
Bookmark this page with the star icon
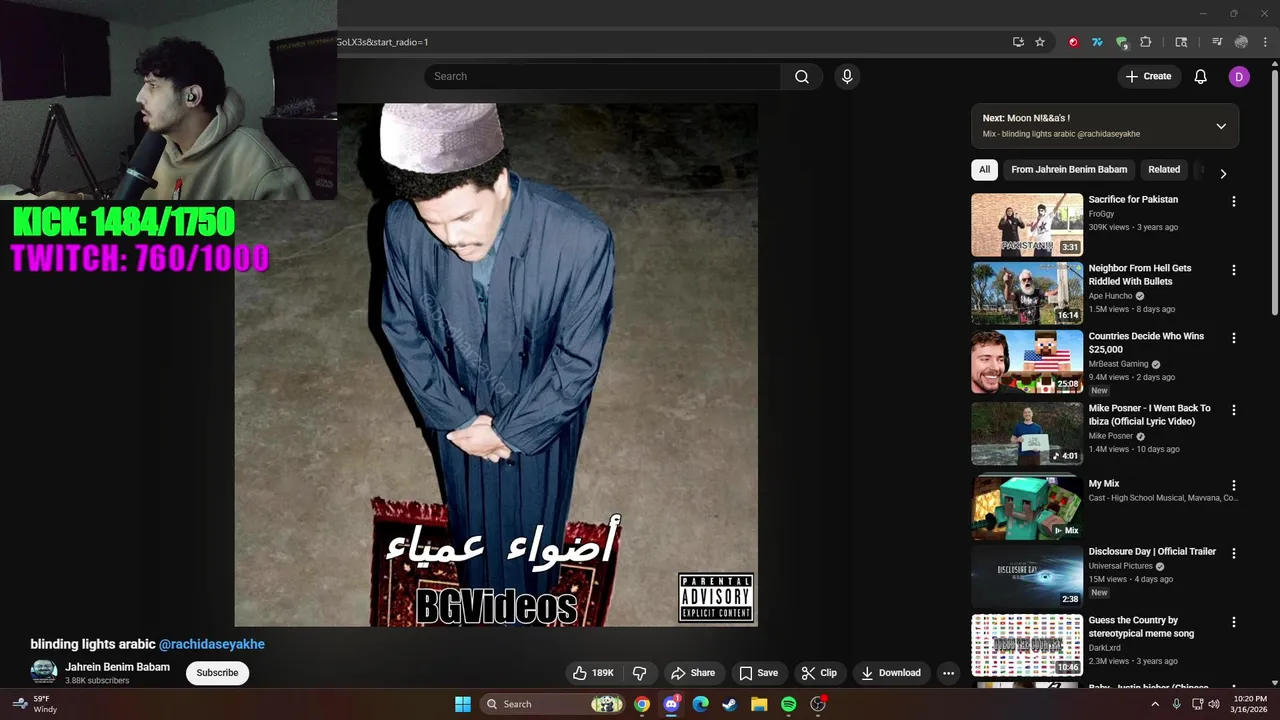click(x=1040, y=42)
